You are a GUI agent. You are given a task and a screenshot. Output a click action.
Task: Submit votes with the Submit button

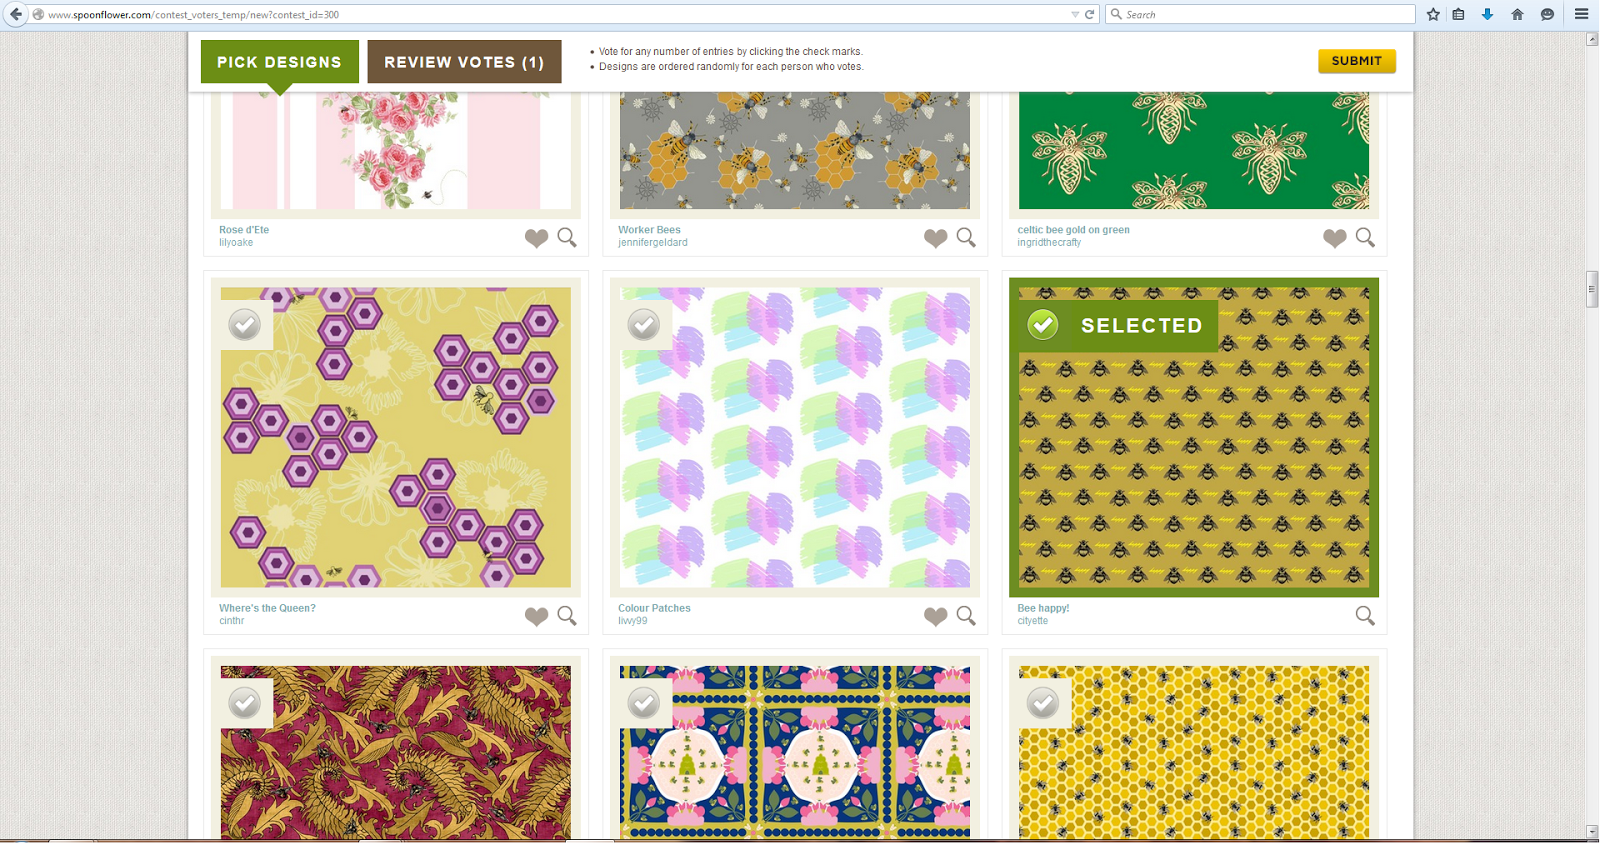click(1357, 61)
